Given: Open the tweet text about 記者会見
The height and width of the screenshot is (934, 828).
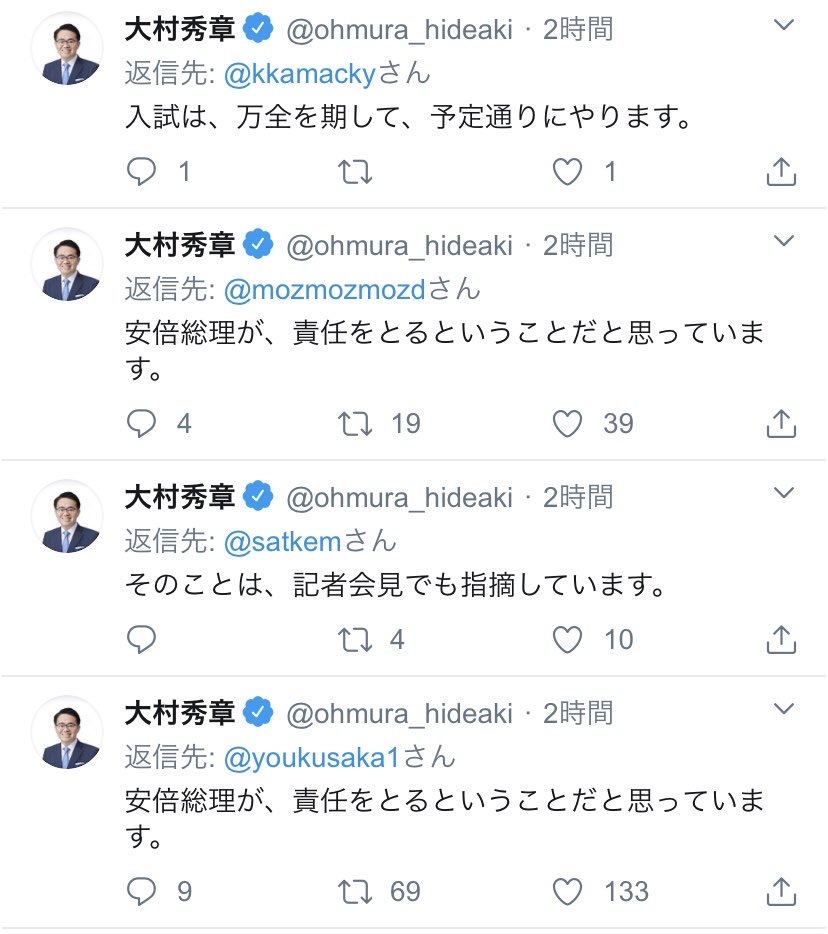Looking at the screenshot, I should (395, 585).
